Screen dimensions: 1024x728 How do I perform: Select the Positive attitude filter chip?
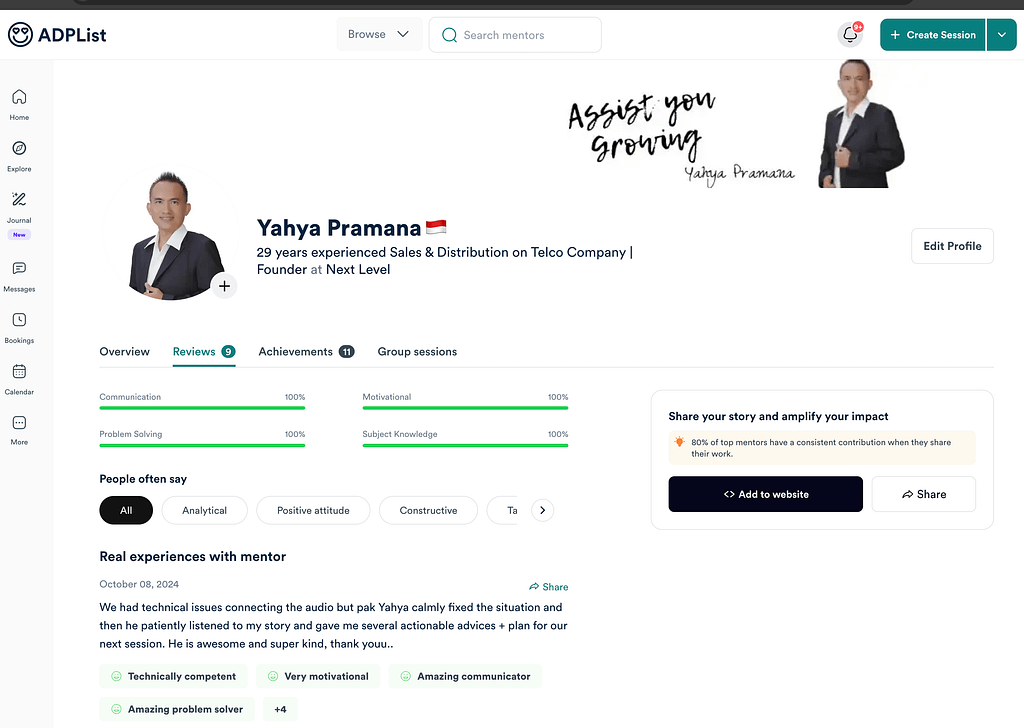click(313, 511)
